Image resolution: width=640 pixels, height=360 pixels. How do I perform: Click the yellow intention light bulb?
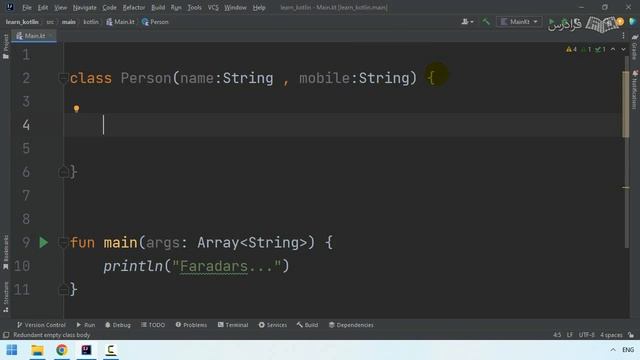(76, 109)
